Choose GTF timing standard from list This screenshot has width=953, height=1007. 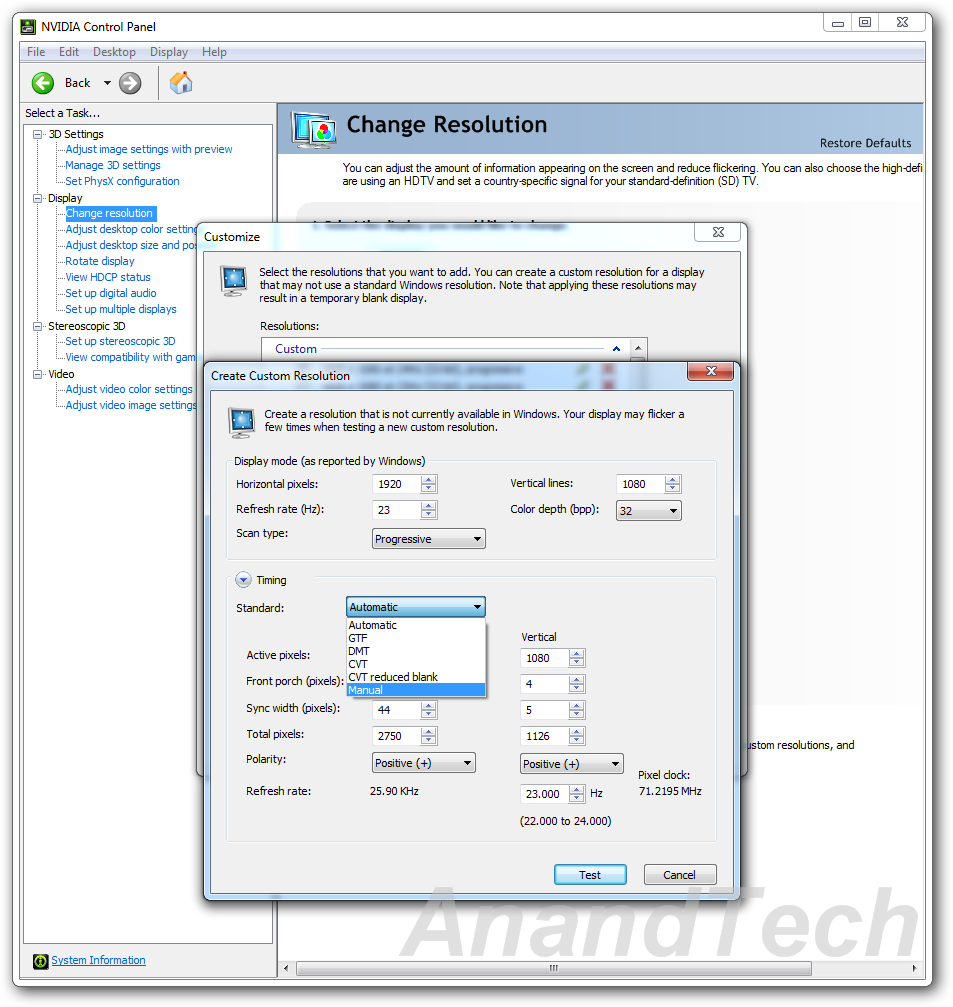coord(415,638)
